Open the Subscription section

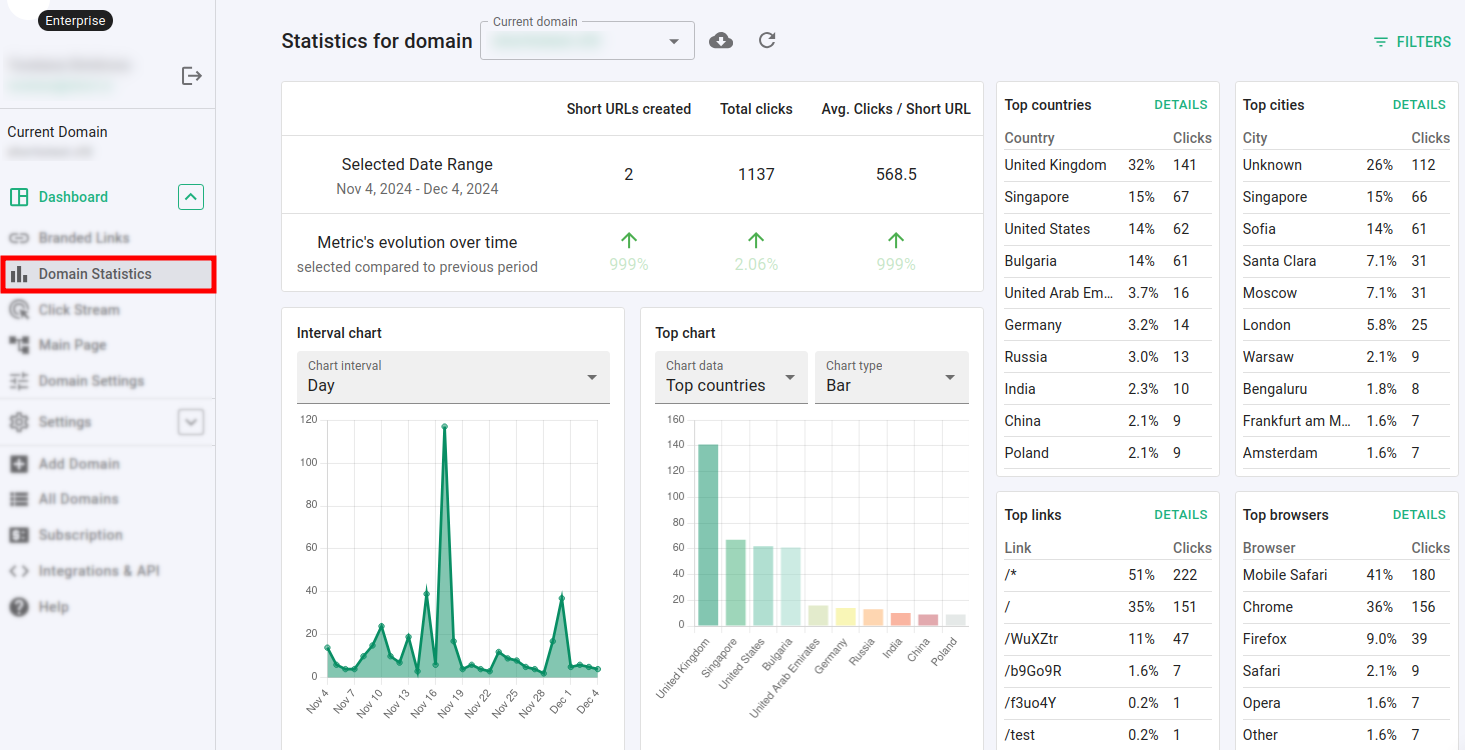pyautogui.click(x=79, y=535)
